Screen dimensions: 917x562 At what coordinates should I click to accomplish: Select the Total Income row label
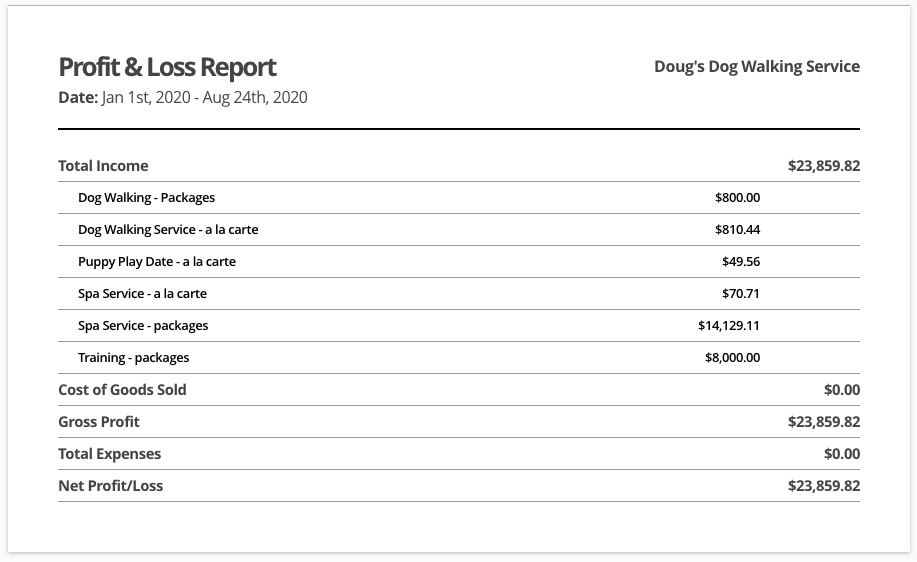(103, 166)
